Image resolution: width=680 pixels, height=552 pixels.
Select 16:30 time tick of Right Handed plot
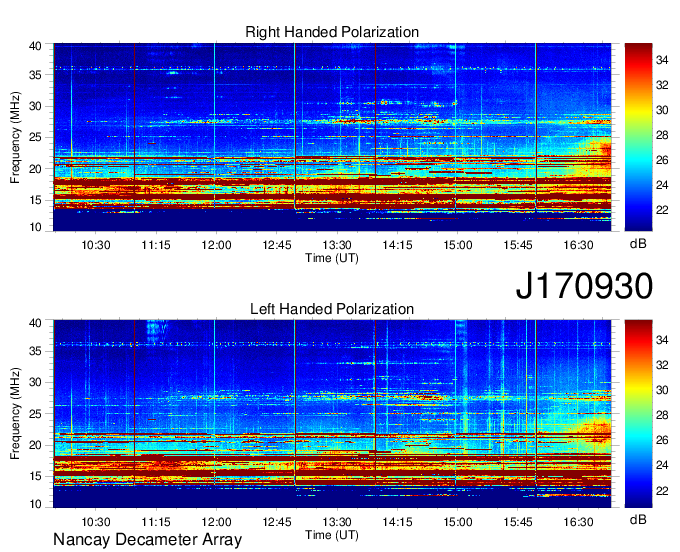[578, 245]
